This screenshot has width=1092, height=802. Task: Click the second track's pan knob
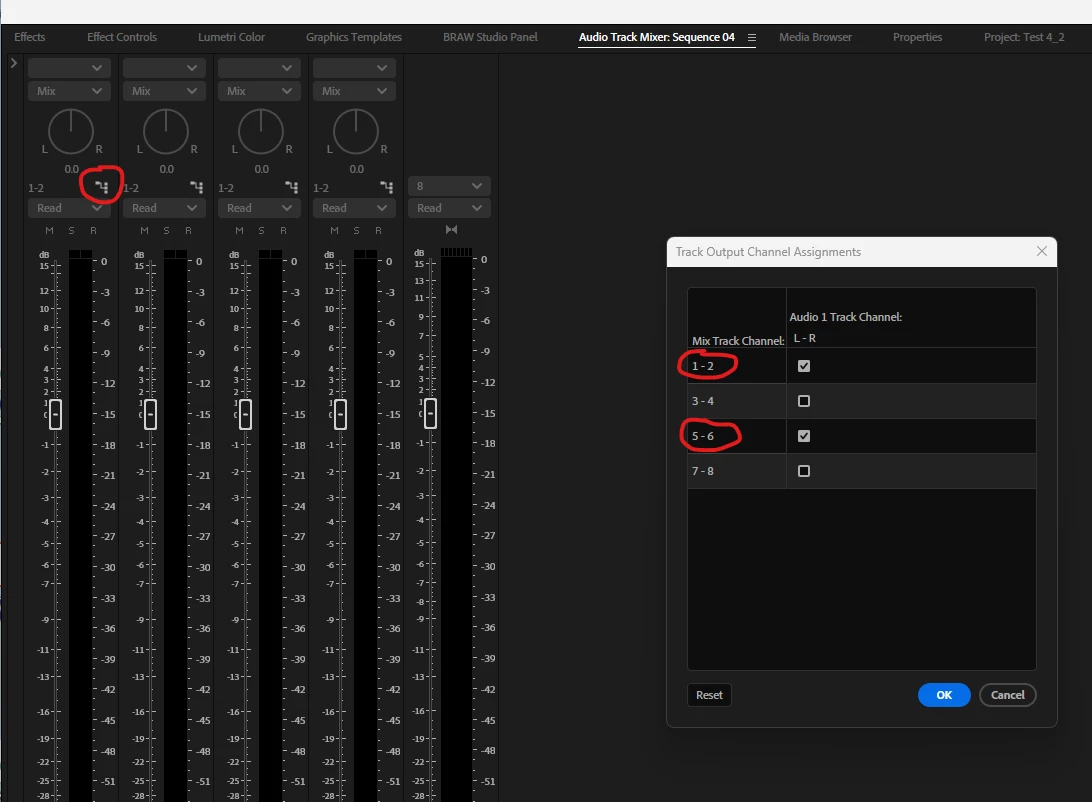[166, 131]
